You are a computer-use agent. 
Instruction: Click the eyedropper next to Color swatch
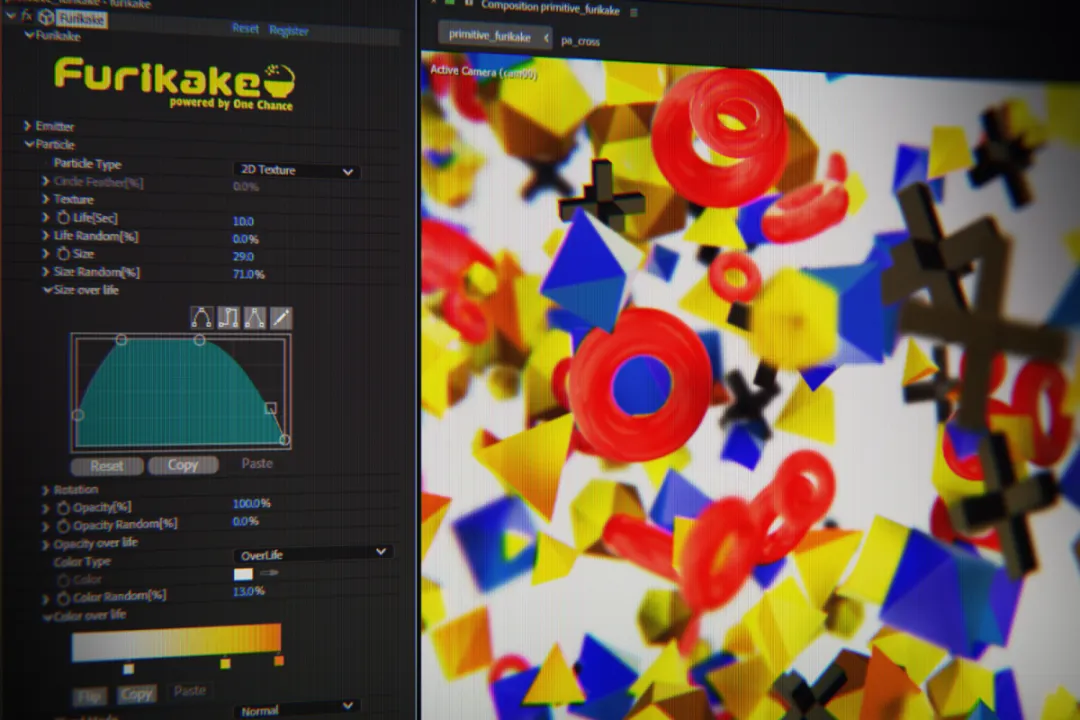(x=269, y=573)
